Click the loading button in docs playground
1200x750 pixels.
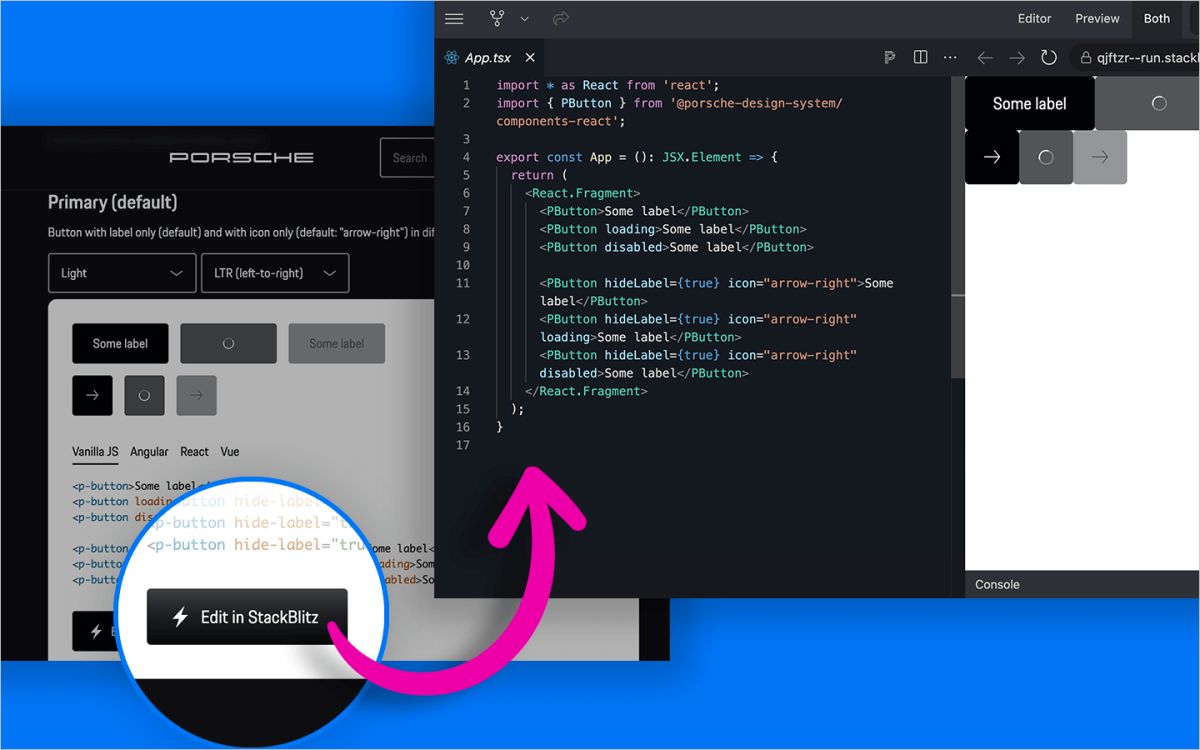228,343
